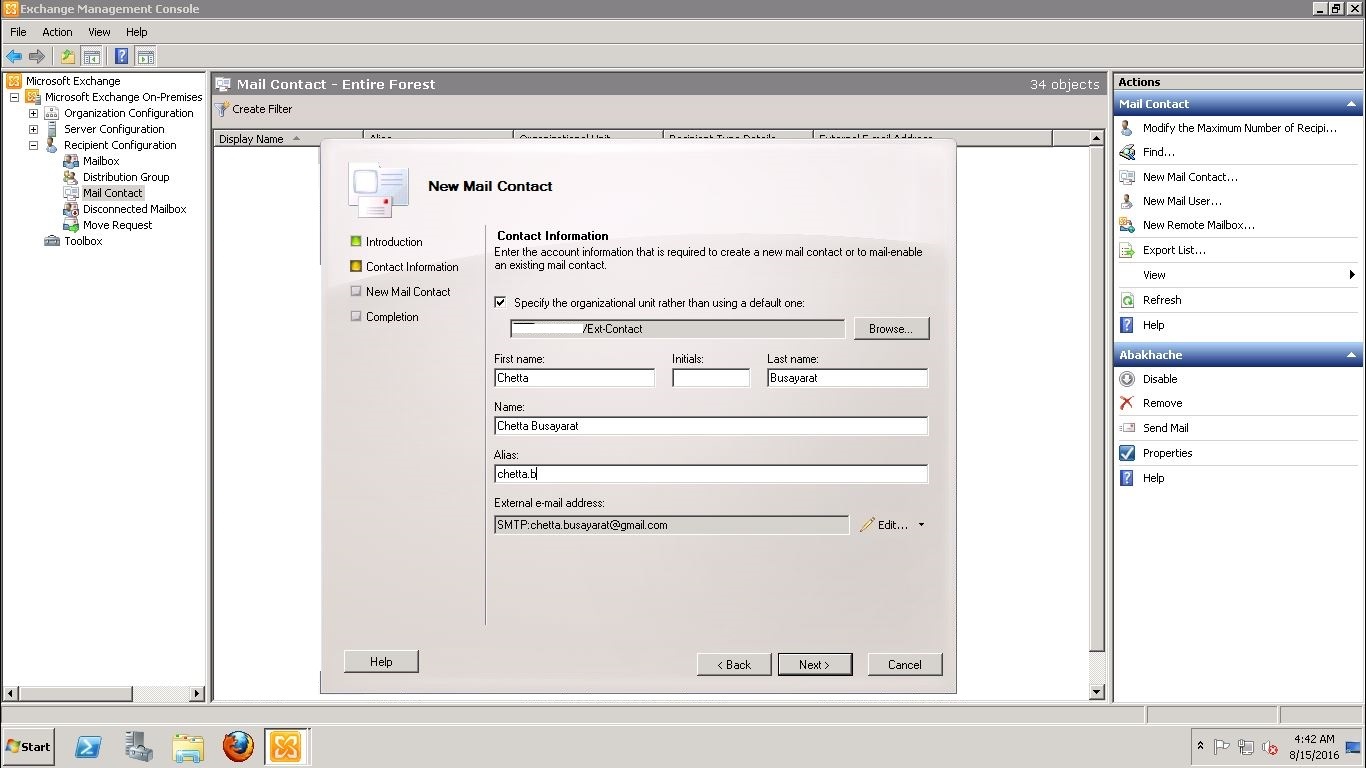This screenshot has width=1366, height=768.
Task: Click the First name input field
Action: (x=574, y=378)
